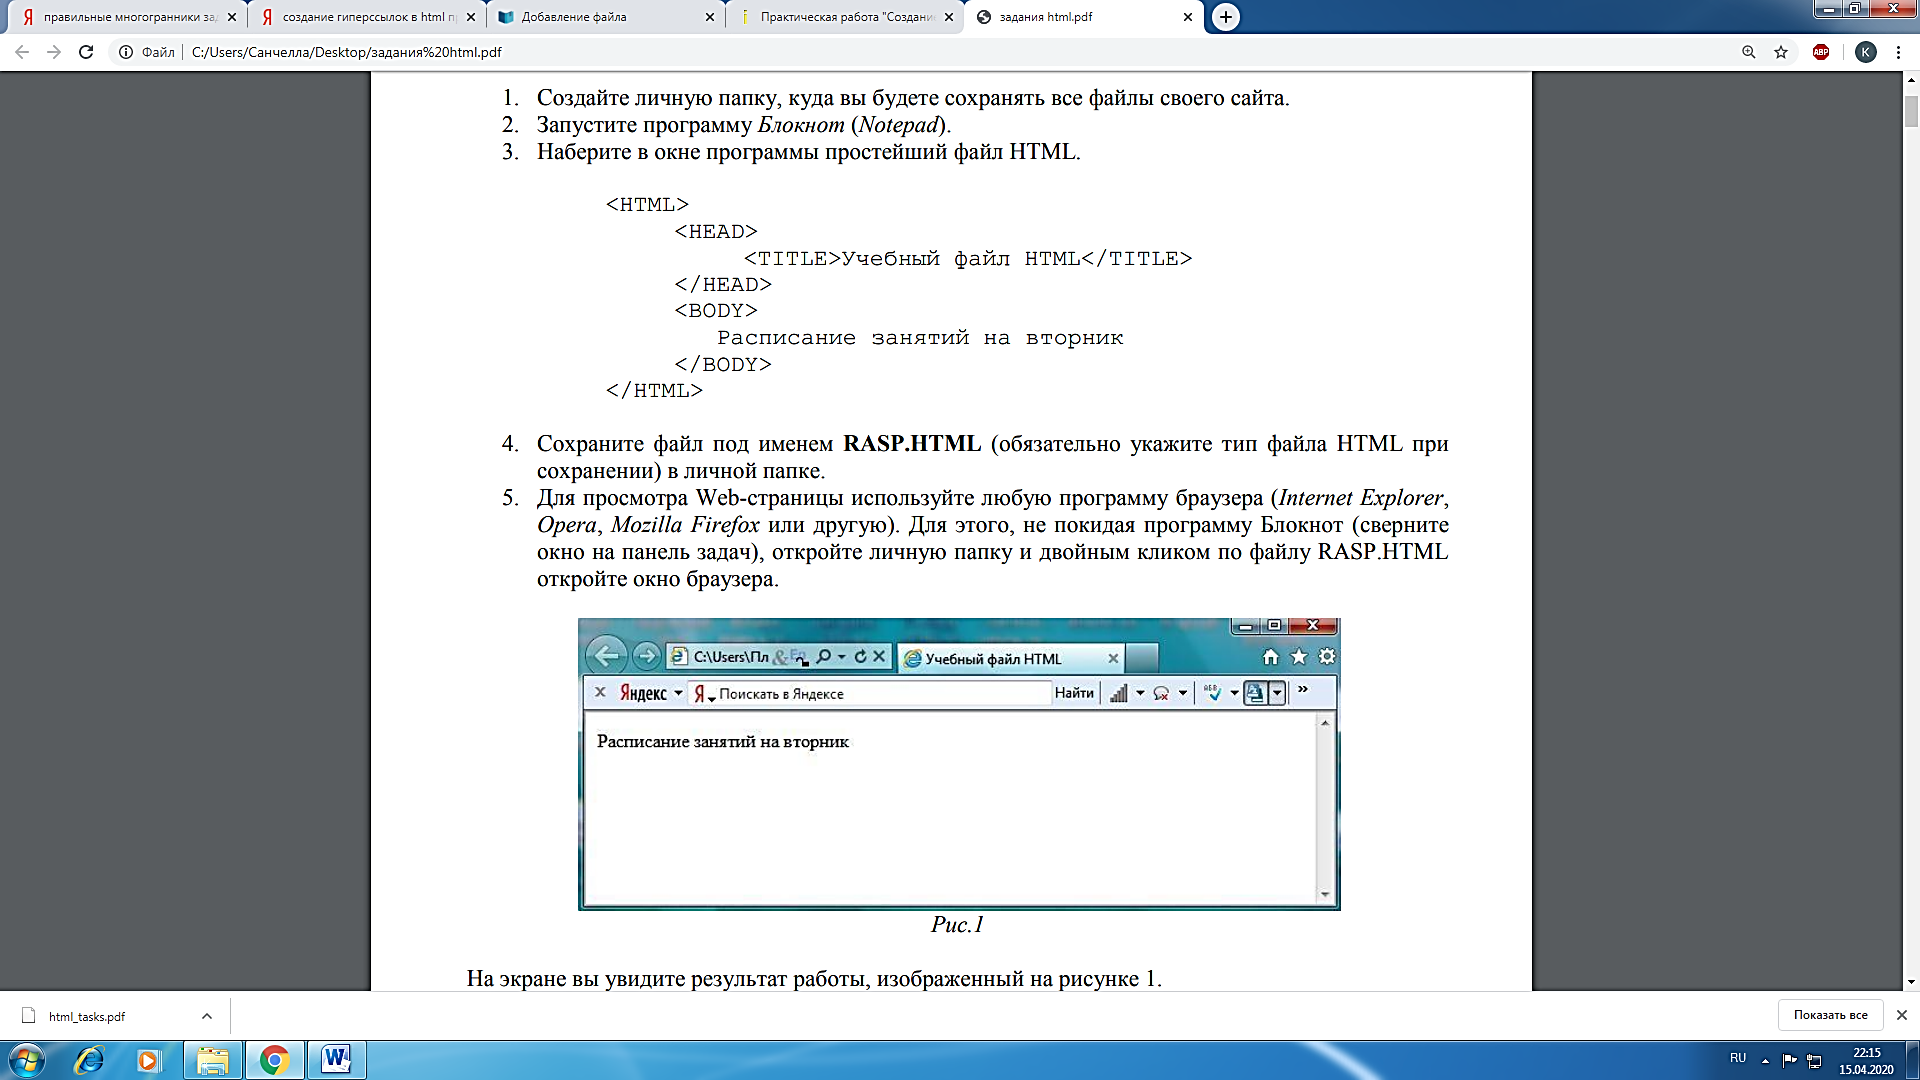
Task: Click the site info icon beside Файл
Action: [x=126, y=52]
